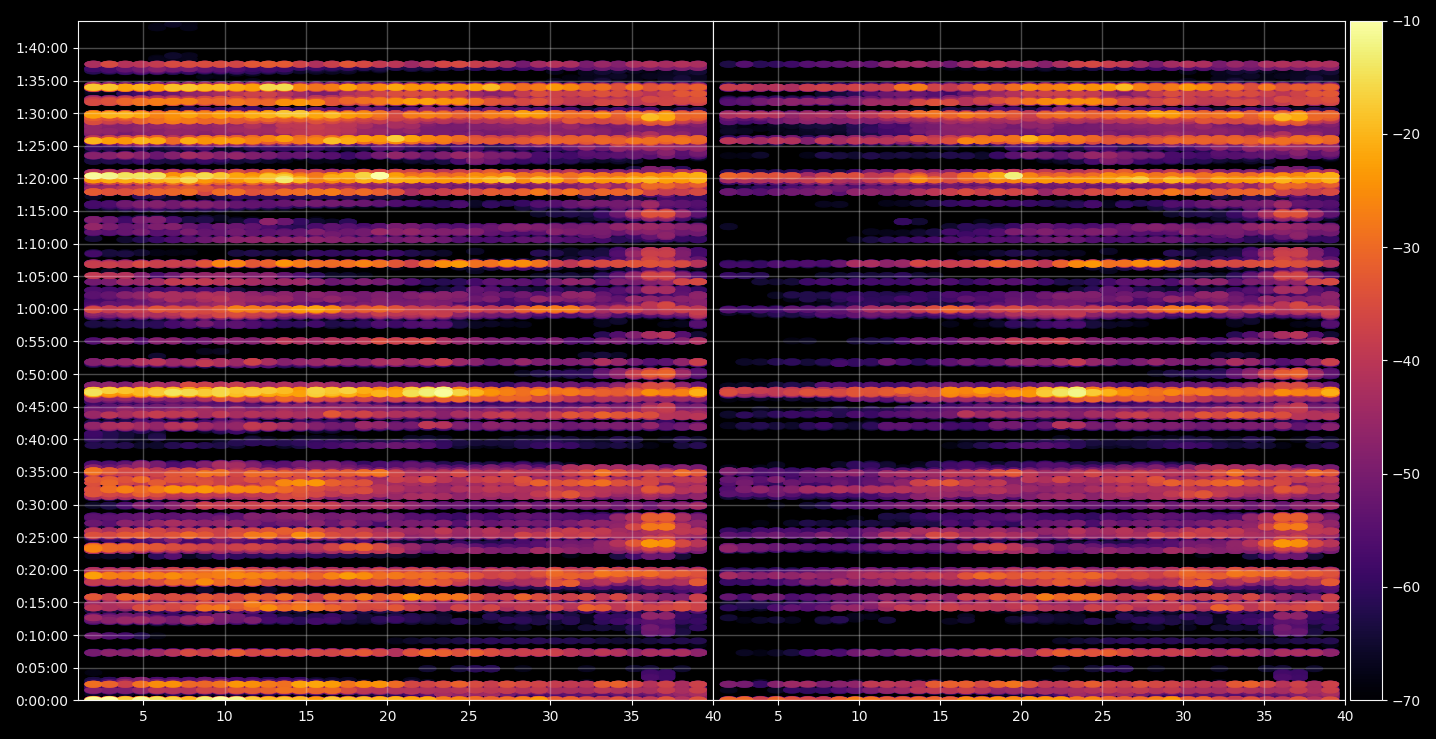
Task: Click the −50 colorbar scale label
Action: pyautogui.click(x=1405, y=474)
